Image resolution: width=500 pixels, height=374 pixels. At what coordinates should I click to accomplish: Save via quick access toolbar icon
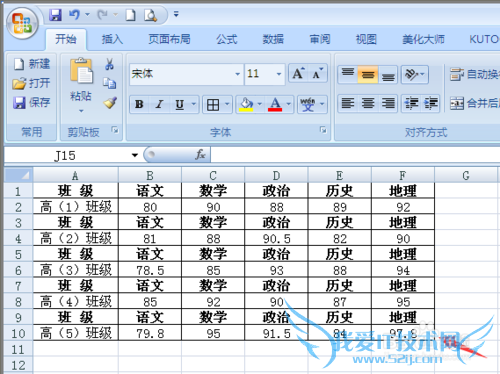[x=55, y=15]
